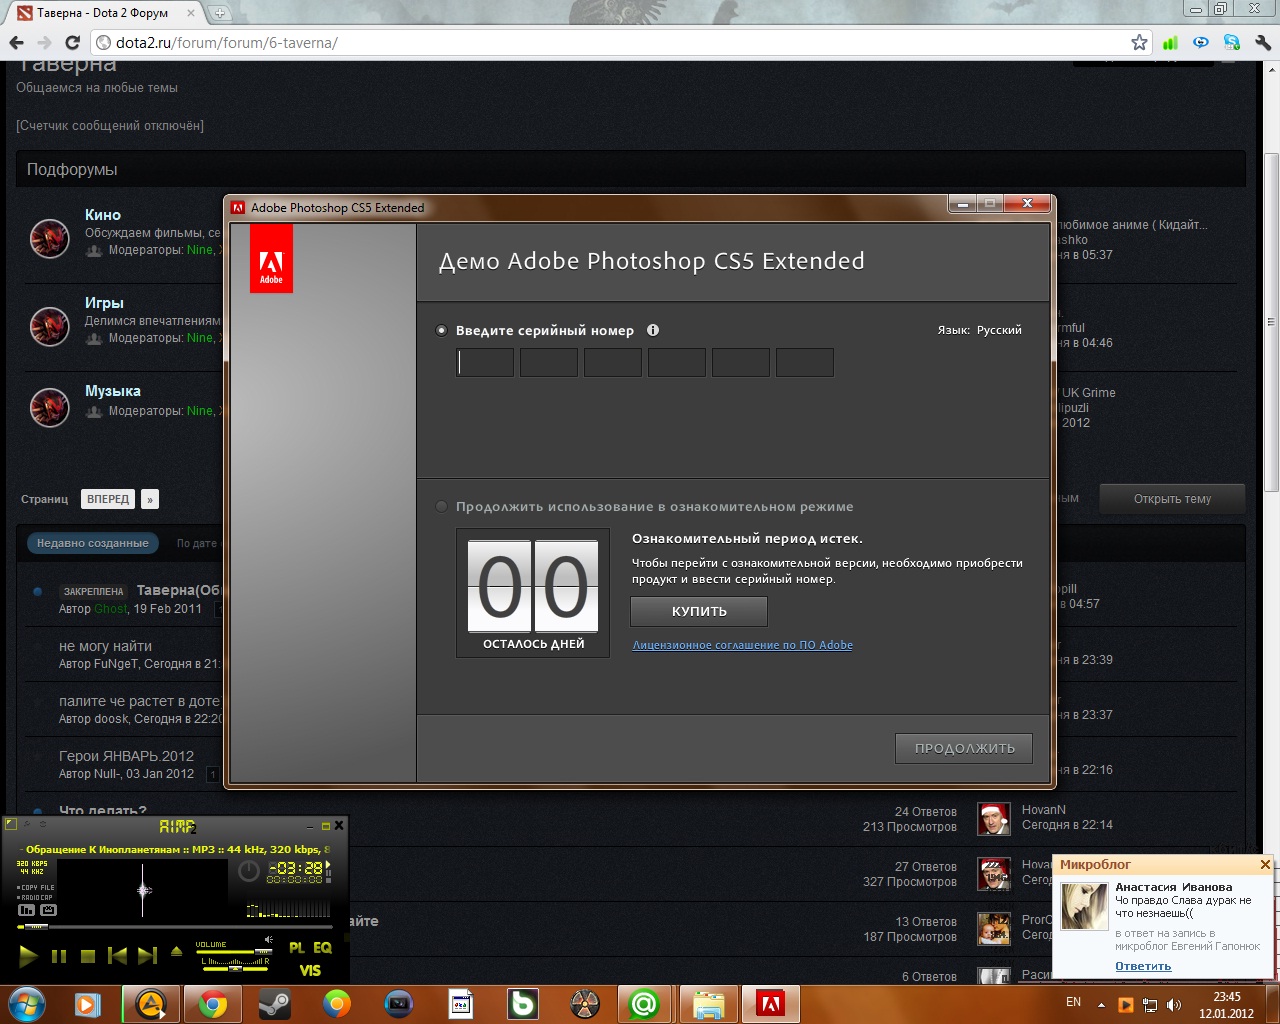The height and width of the screenshot is (1024, 1280).
Task: Select the continue in trial mode radio button
Action: tap(442, 507)
